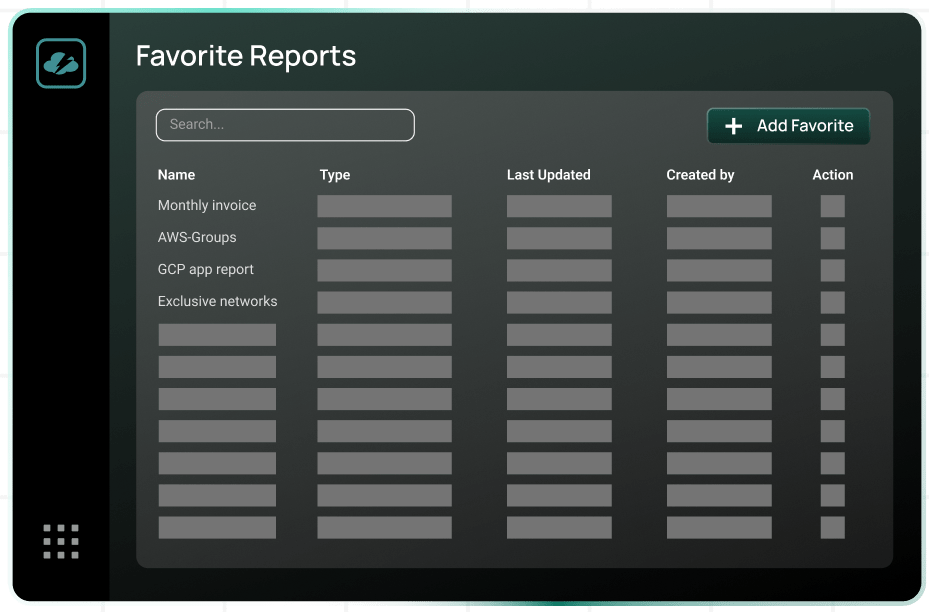Click the action box for GCP app report
The image size is (929, 612).
click(832, 270)
